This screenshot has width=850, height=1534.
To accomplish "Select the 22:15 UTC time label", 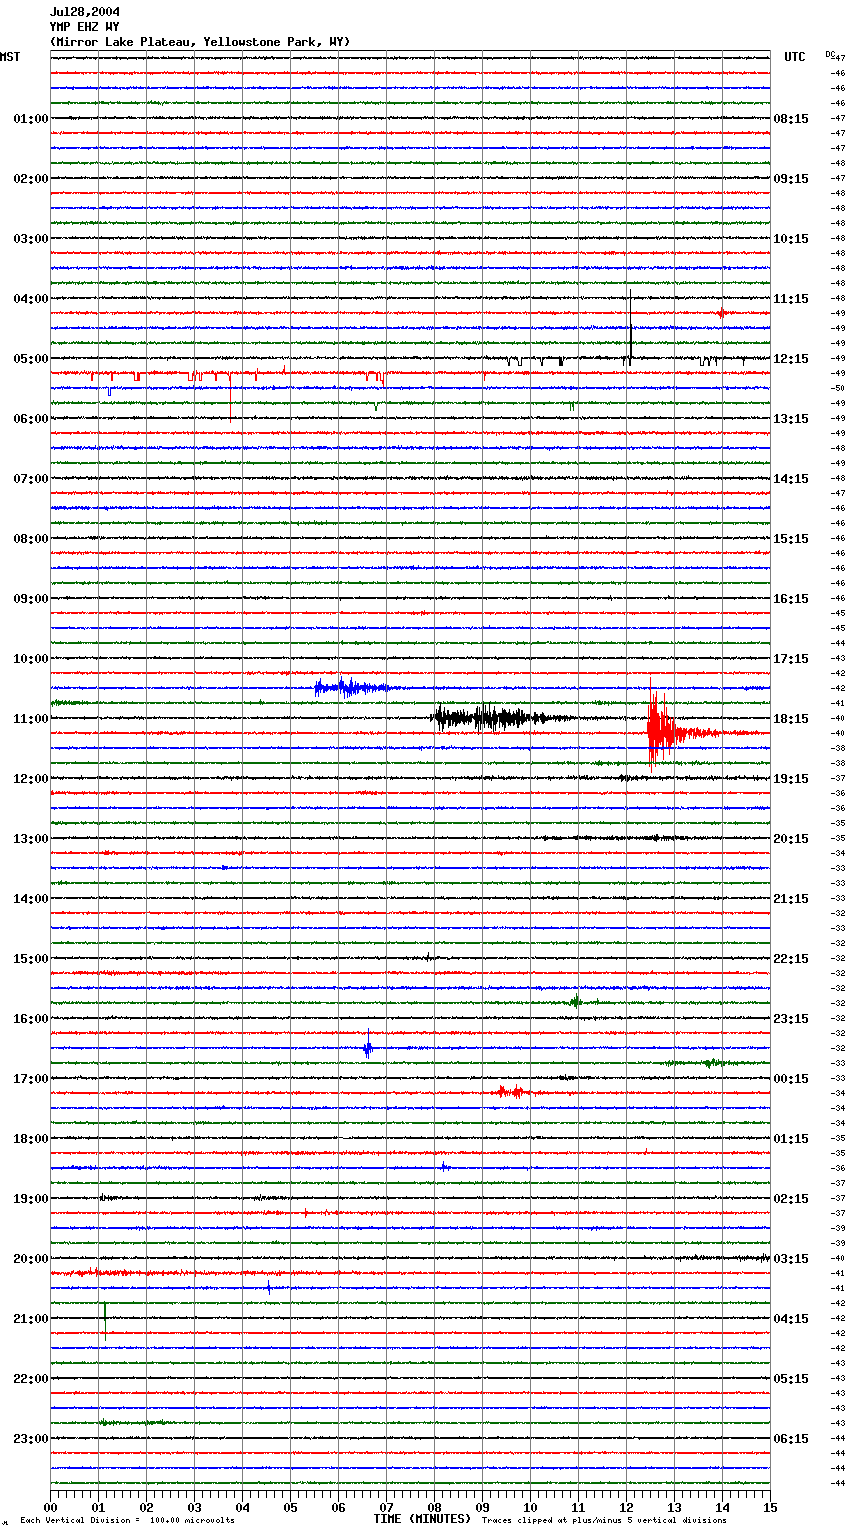I will coord(791,959).
